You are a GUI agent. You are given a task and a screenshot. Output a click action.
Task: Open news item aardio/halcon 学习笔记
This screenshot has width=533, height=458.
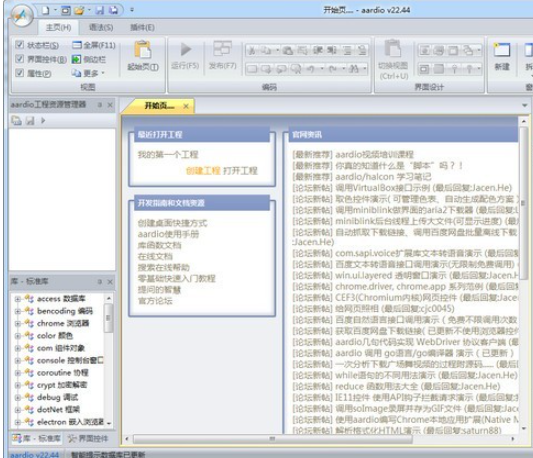[383, 177]
